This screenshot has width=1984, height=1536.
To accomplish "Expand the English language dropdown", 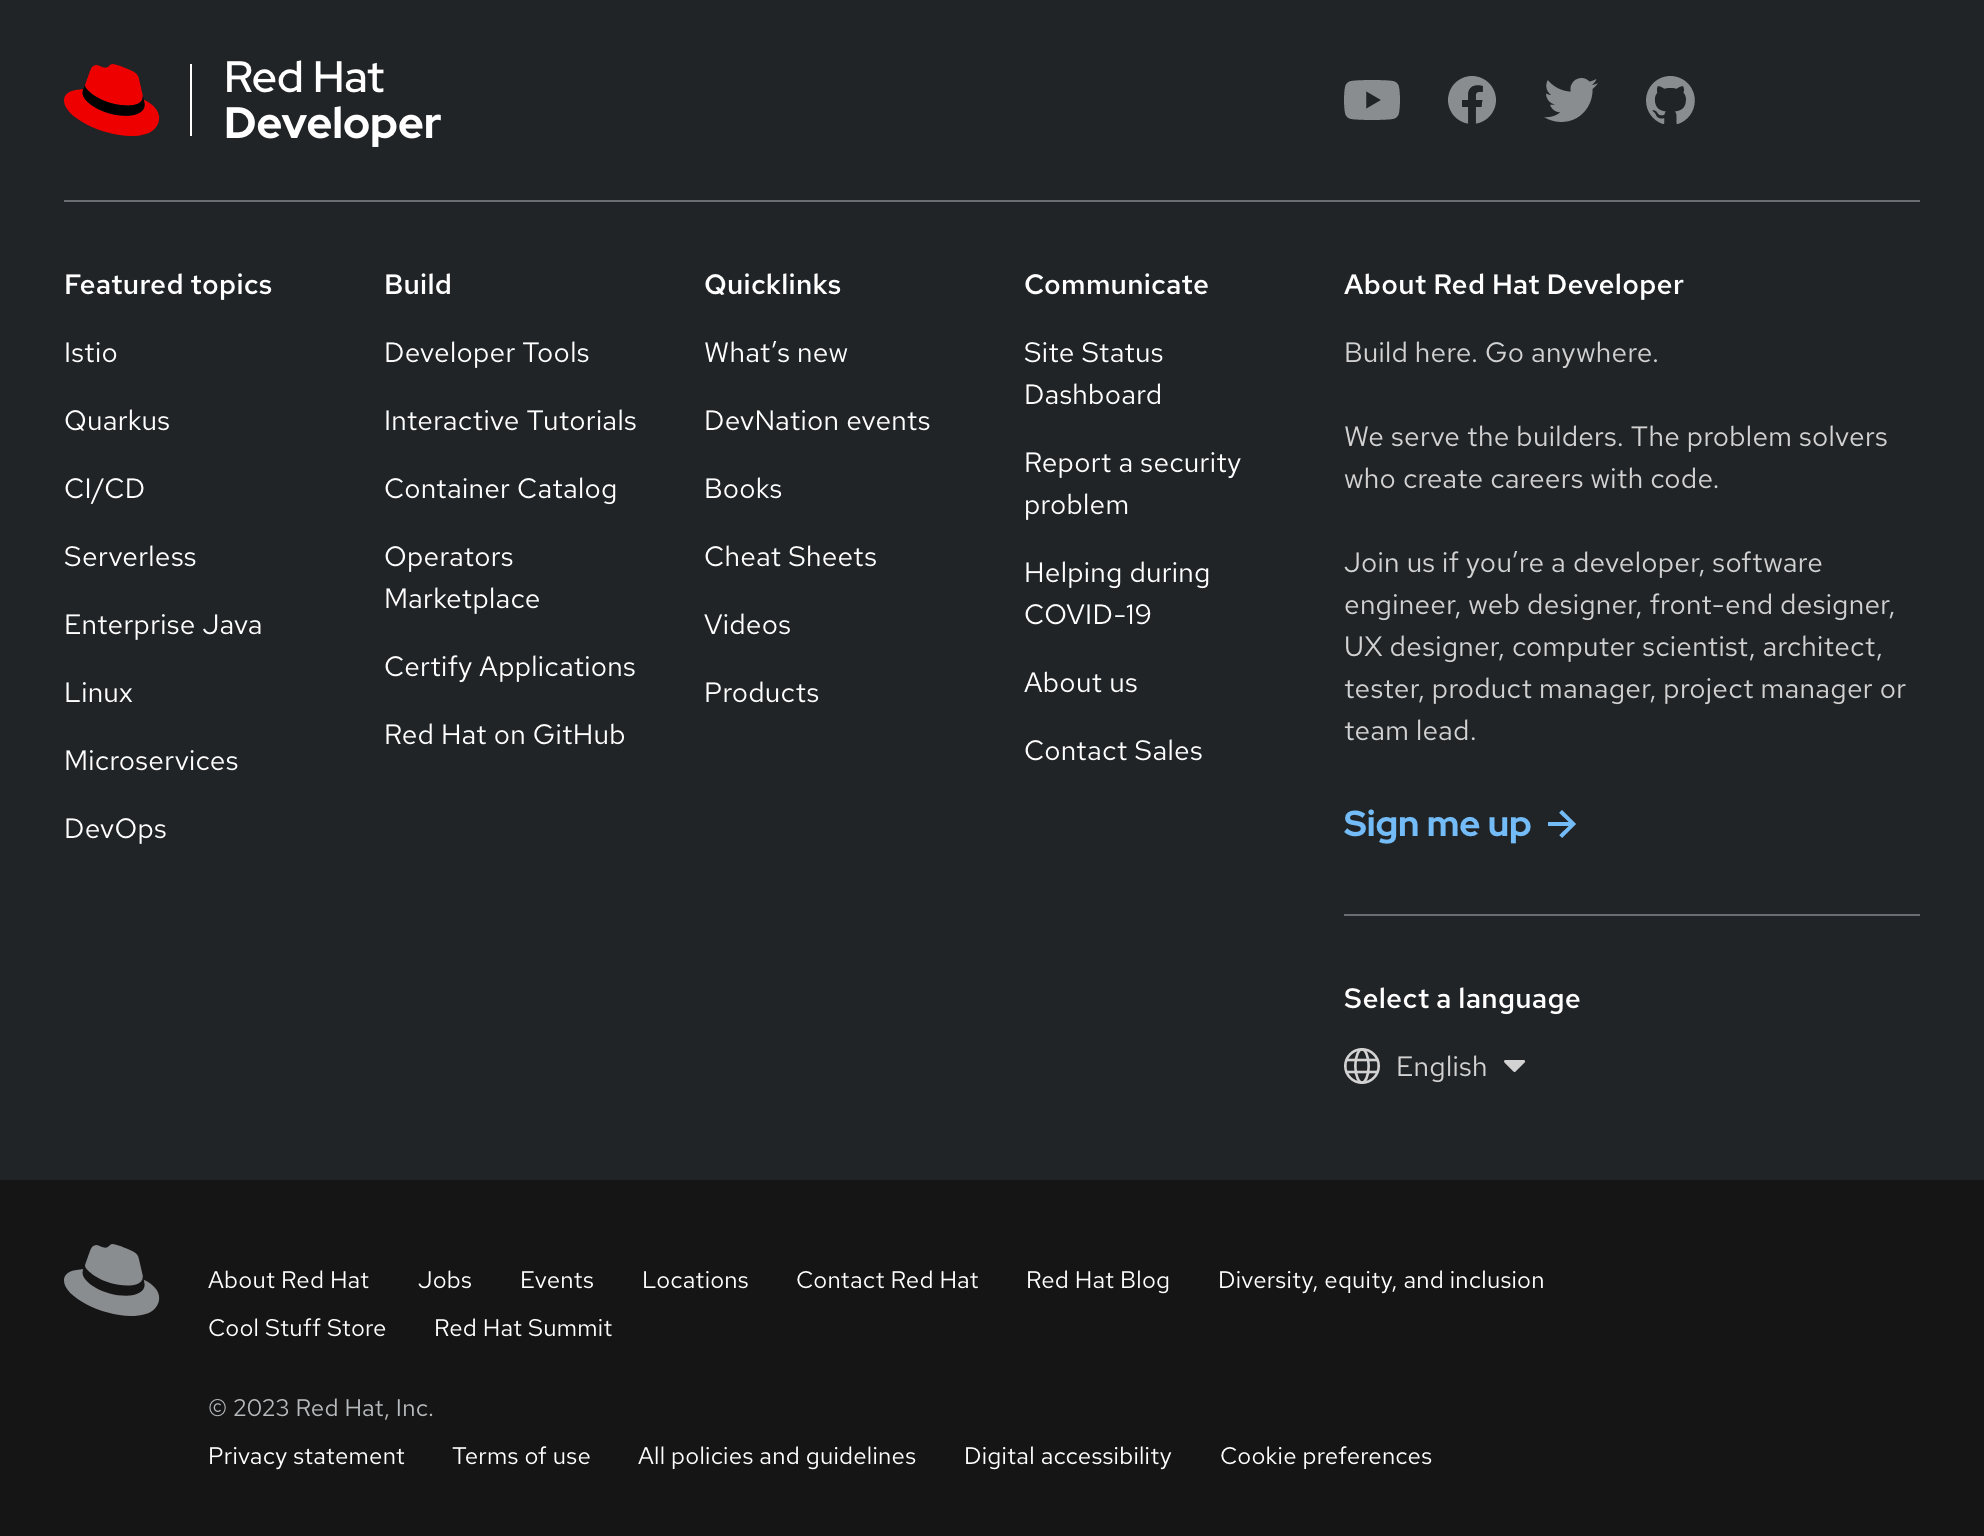I will coord(1440,1066).
